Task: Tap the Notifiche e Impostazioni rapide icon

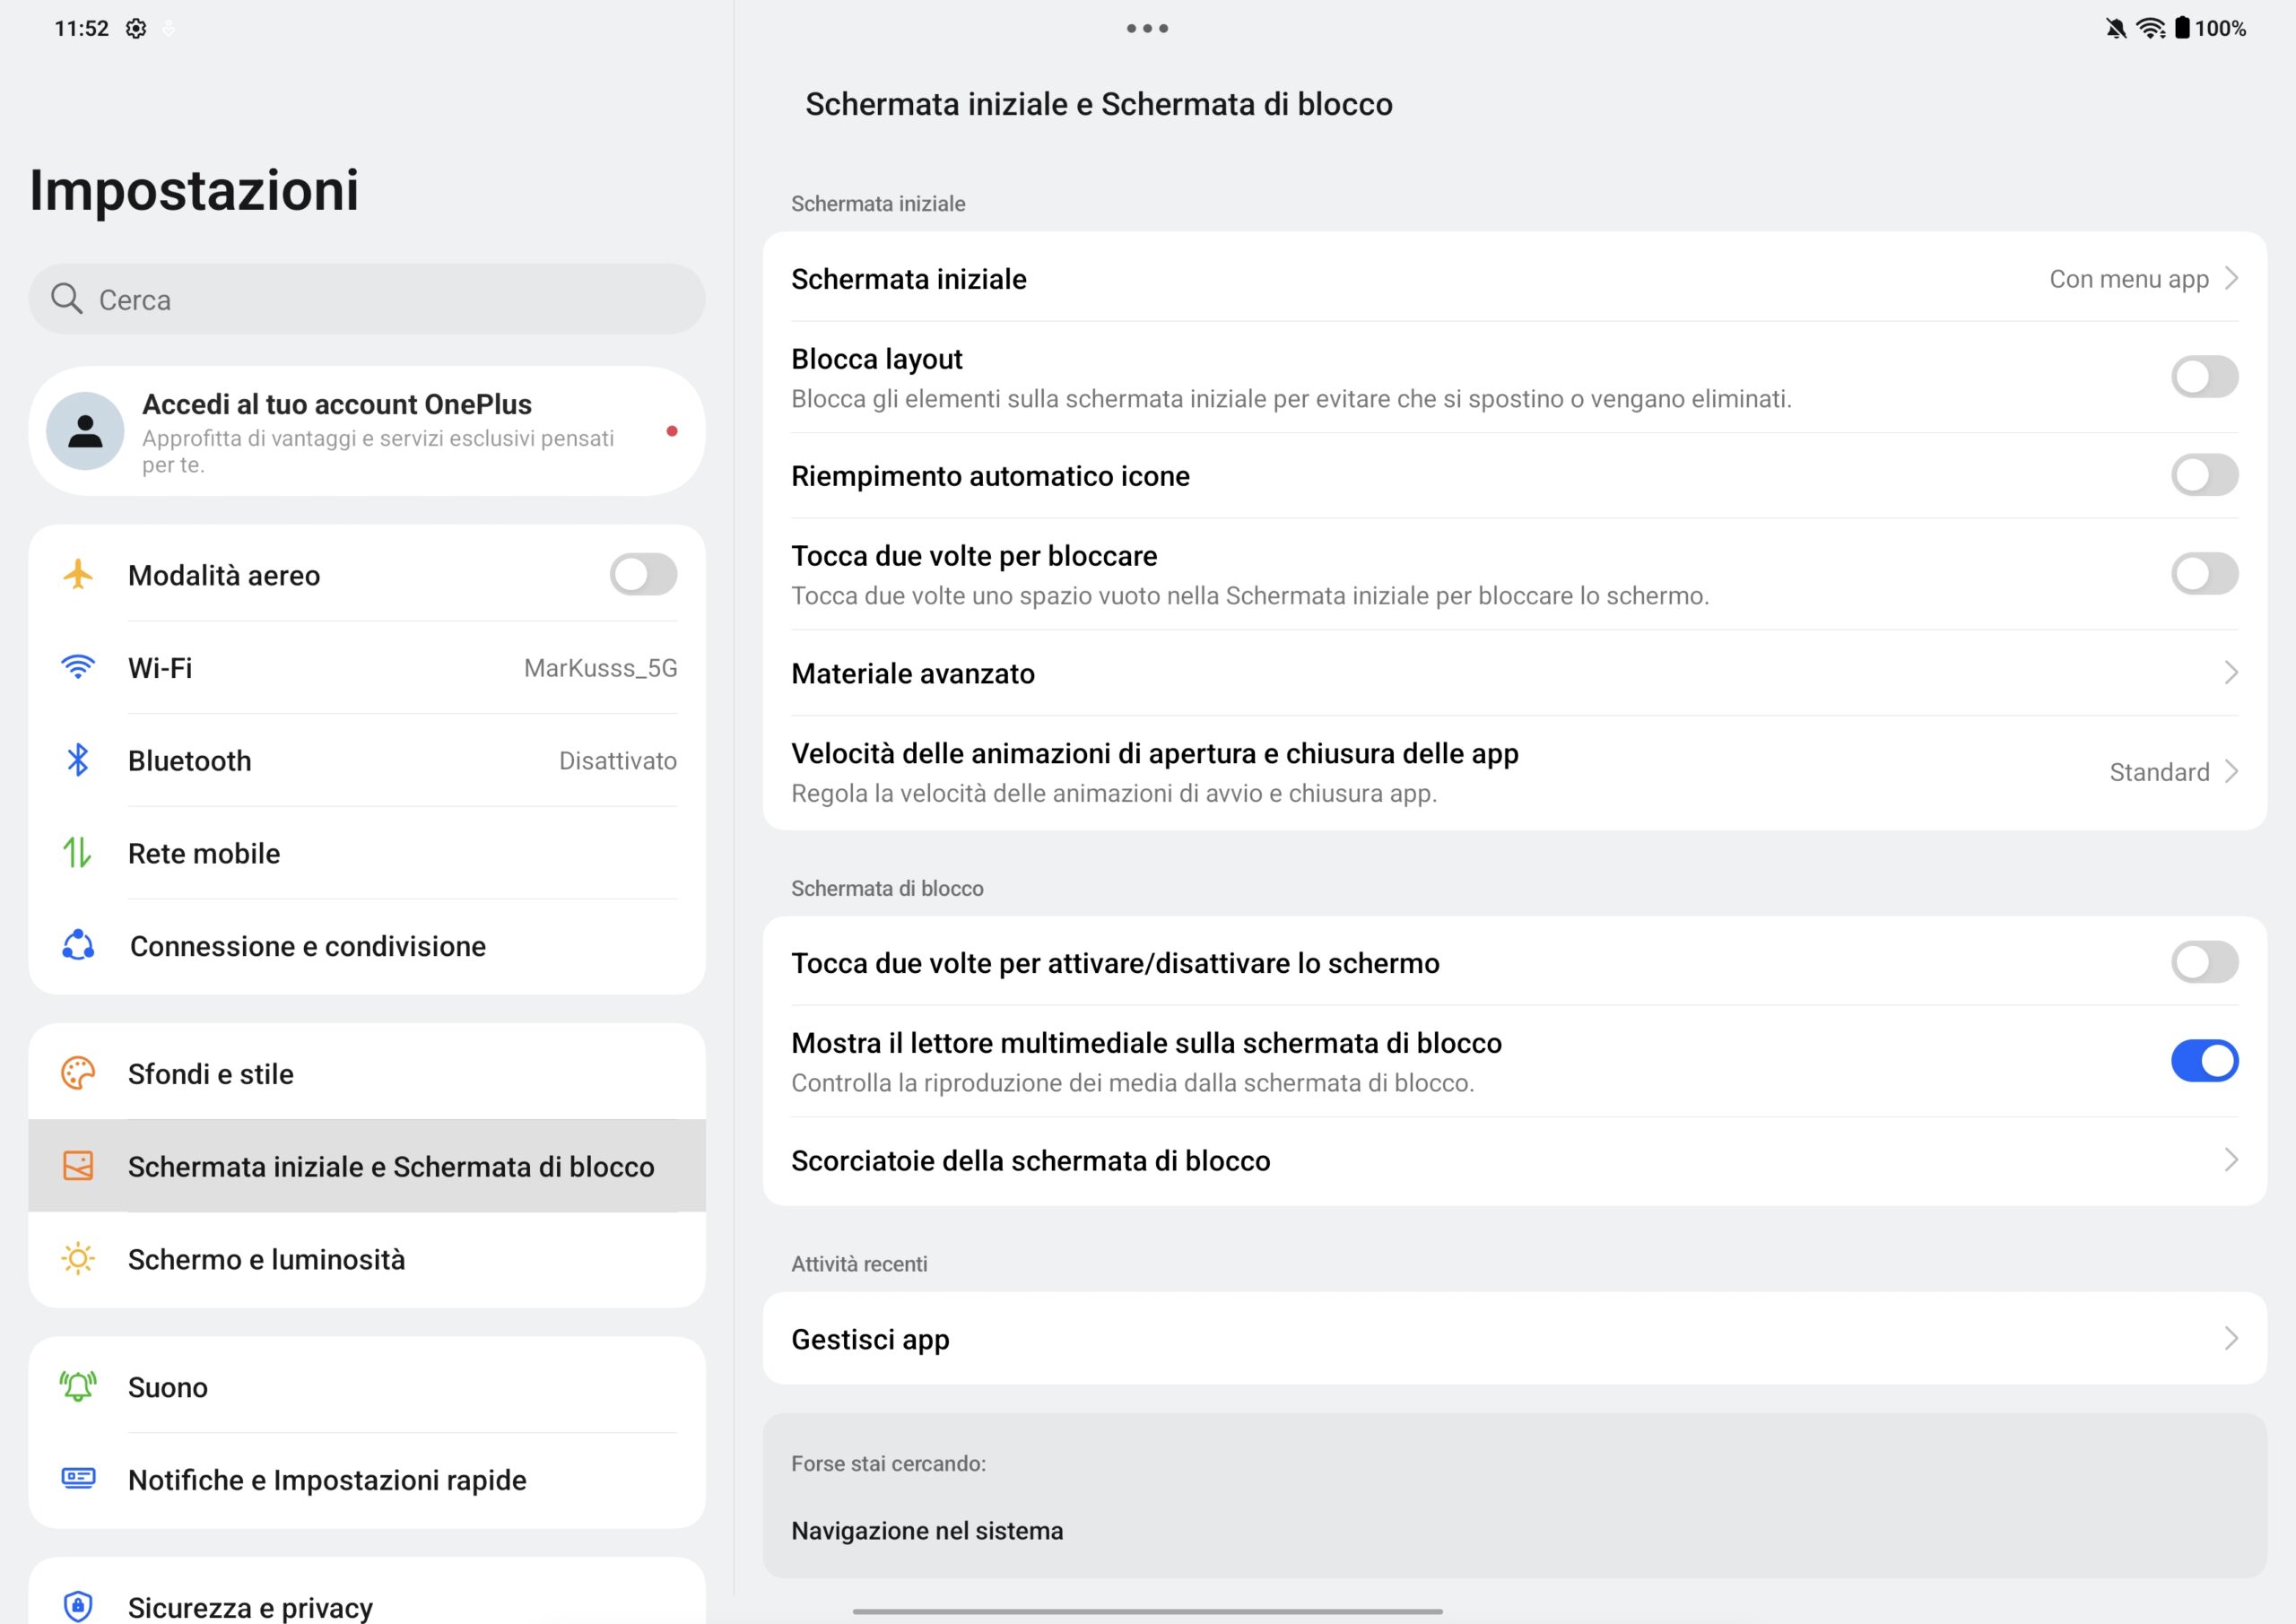Action: click(x=78, y=1478)
